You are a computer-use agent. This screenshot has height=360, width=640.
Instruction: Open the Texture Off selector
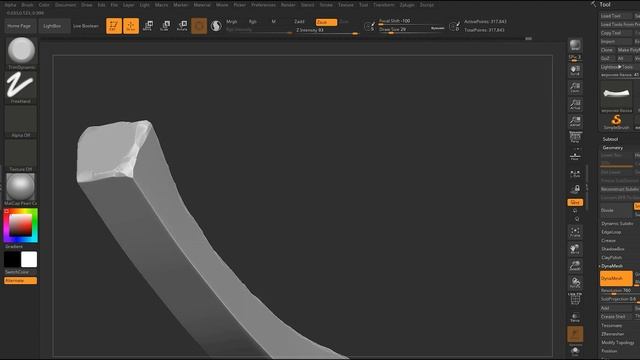point(21,153)
